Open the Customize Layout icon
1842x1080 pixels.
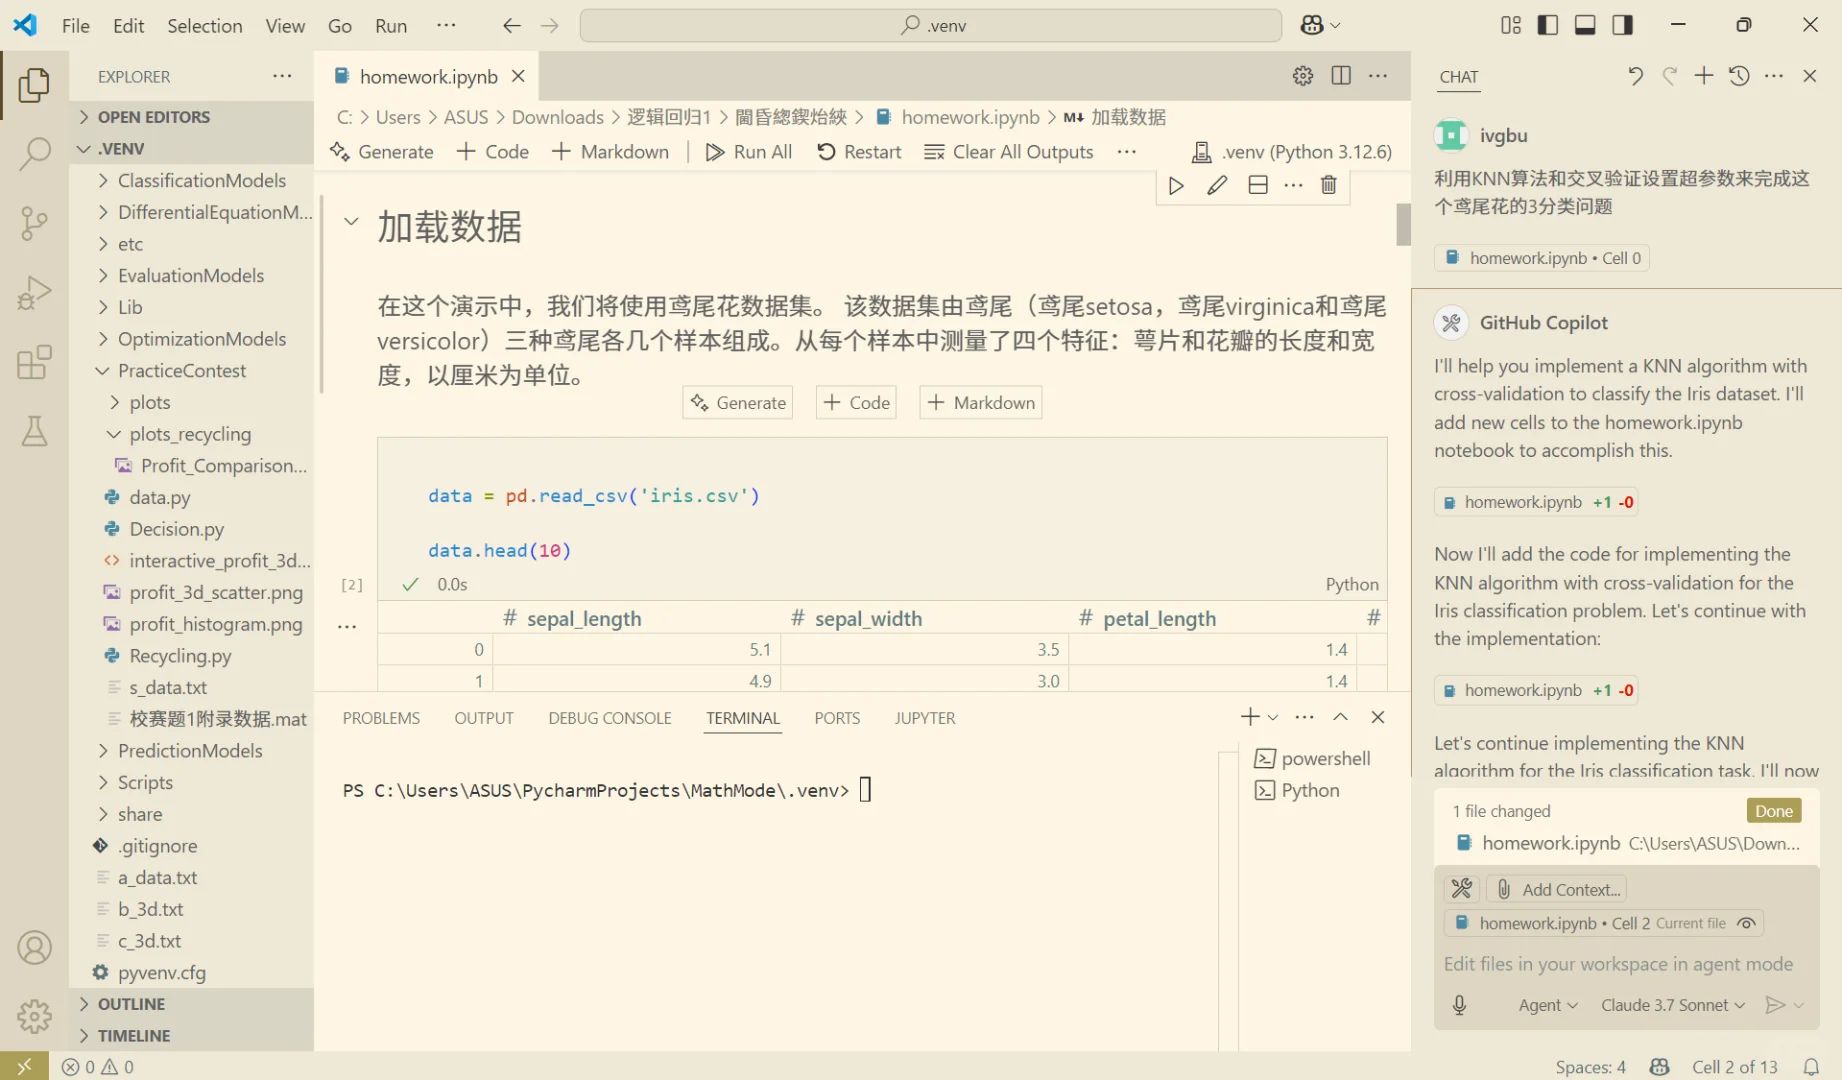point(1511,25)
